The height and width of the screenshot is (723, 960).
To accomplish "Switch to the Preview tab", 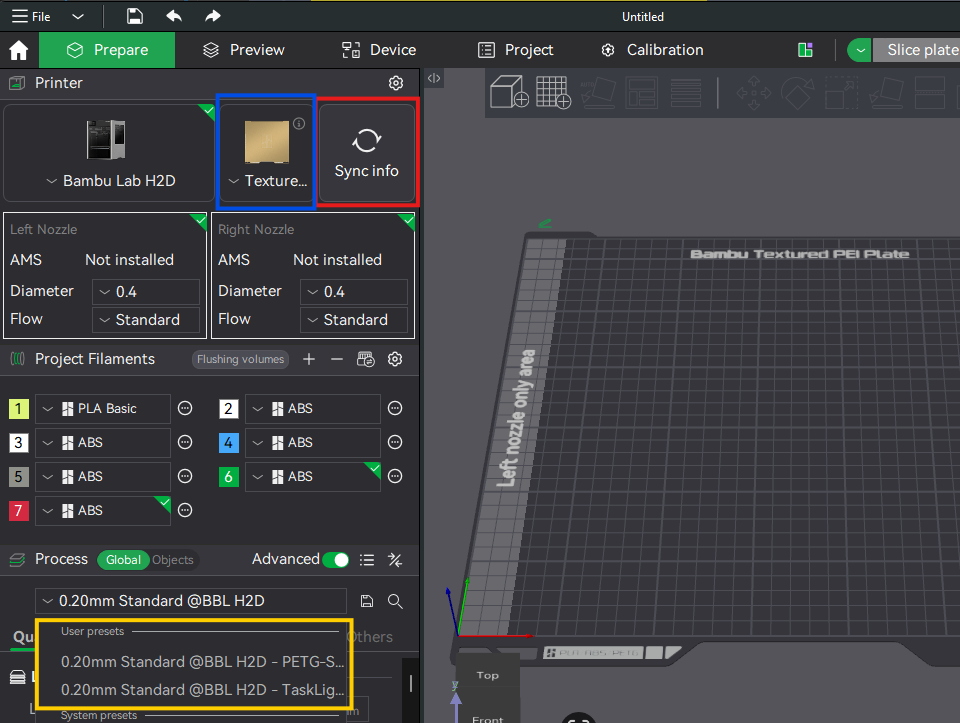I will (x=243, y=50).
